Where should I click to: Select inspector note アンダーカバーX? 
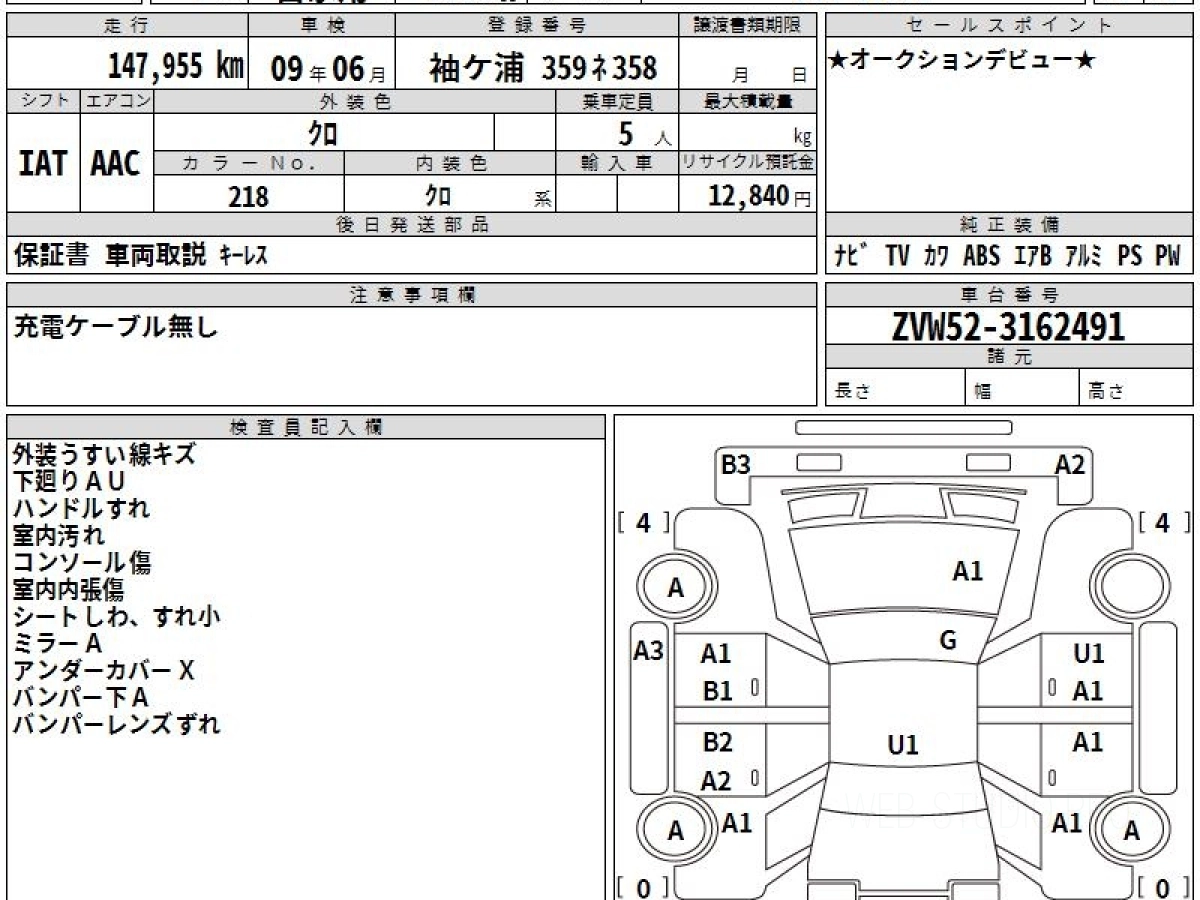coord(103,671)
